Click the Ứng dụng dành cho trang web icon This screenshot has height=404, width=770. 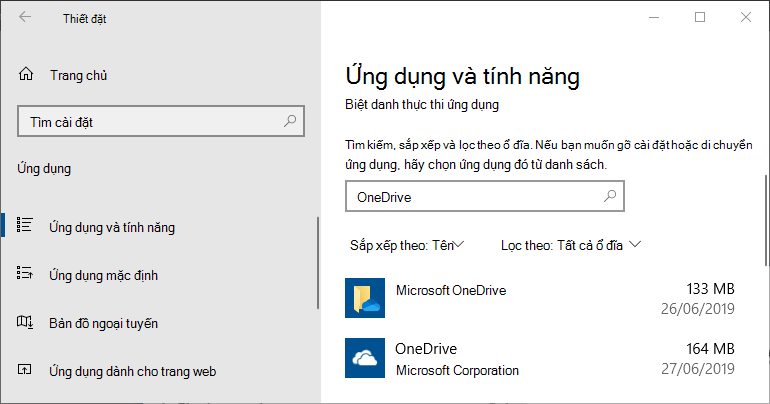click(x=25, y=369)
